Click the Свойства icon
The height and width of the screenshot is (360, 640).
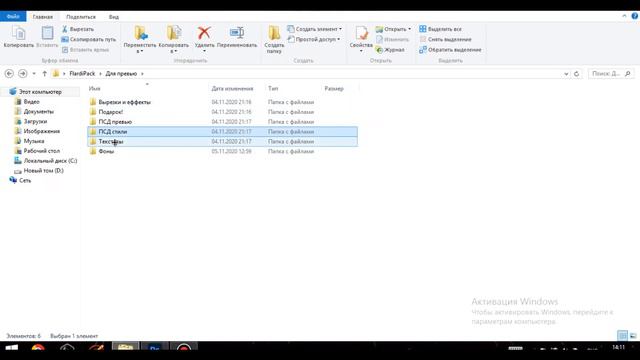click(361, 33)
